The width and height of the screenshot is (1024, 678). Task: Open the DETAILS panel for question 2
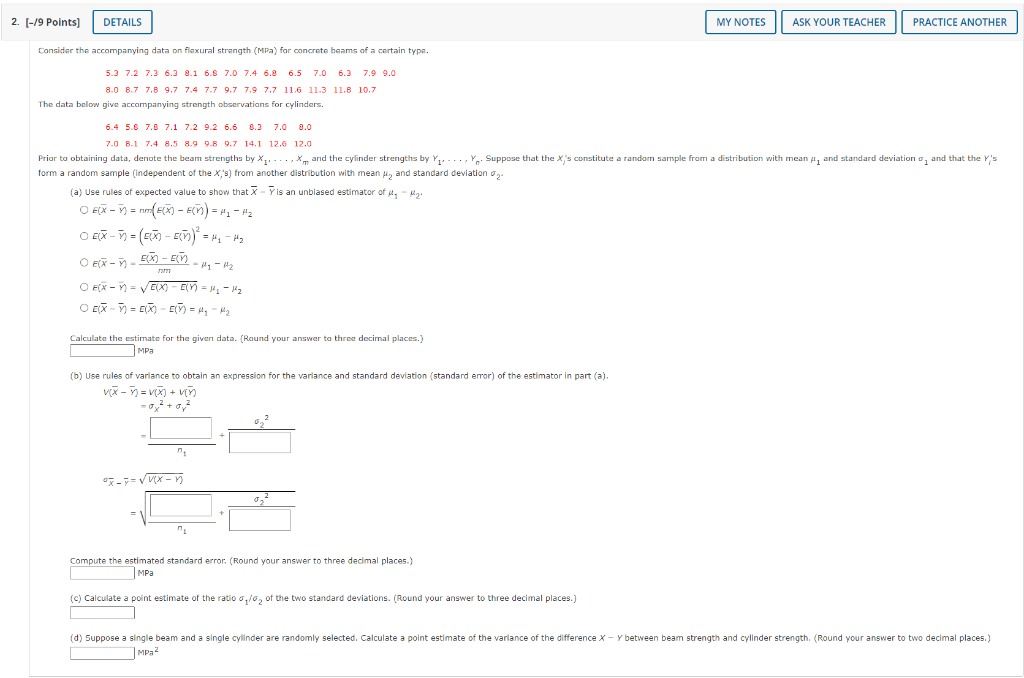tap(122, 21)
